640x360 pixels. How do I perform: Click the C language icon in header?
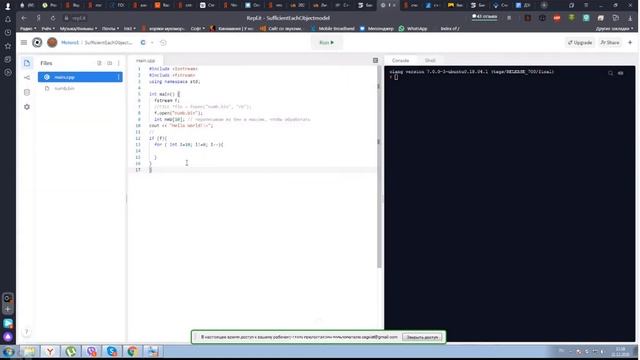click(x=143, y=42)
